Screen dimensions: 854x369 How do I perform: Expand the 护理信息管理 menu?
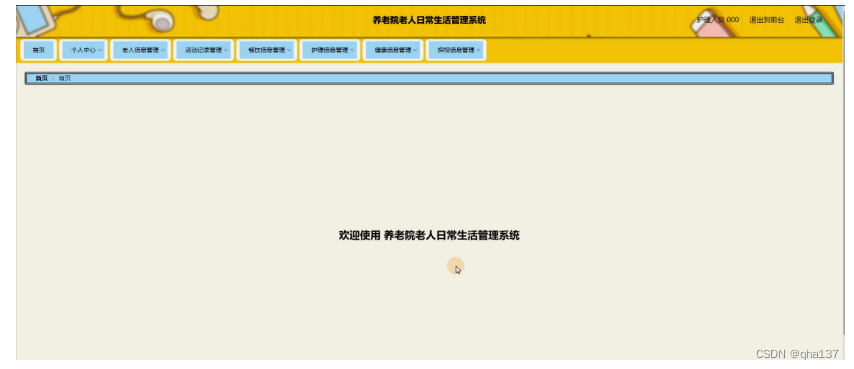point(330,50)
